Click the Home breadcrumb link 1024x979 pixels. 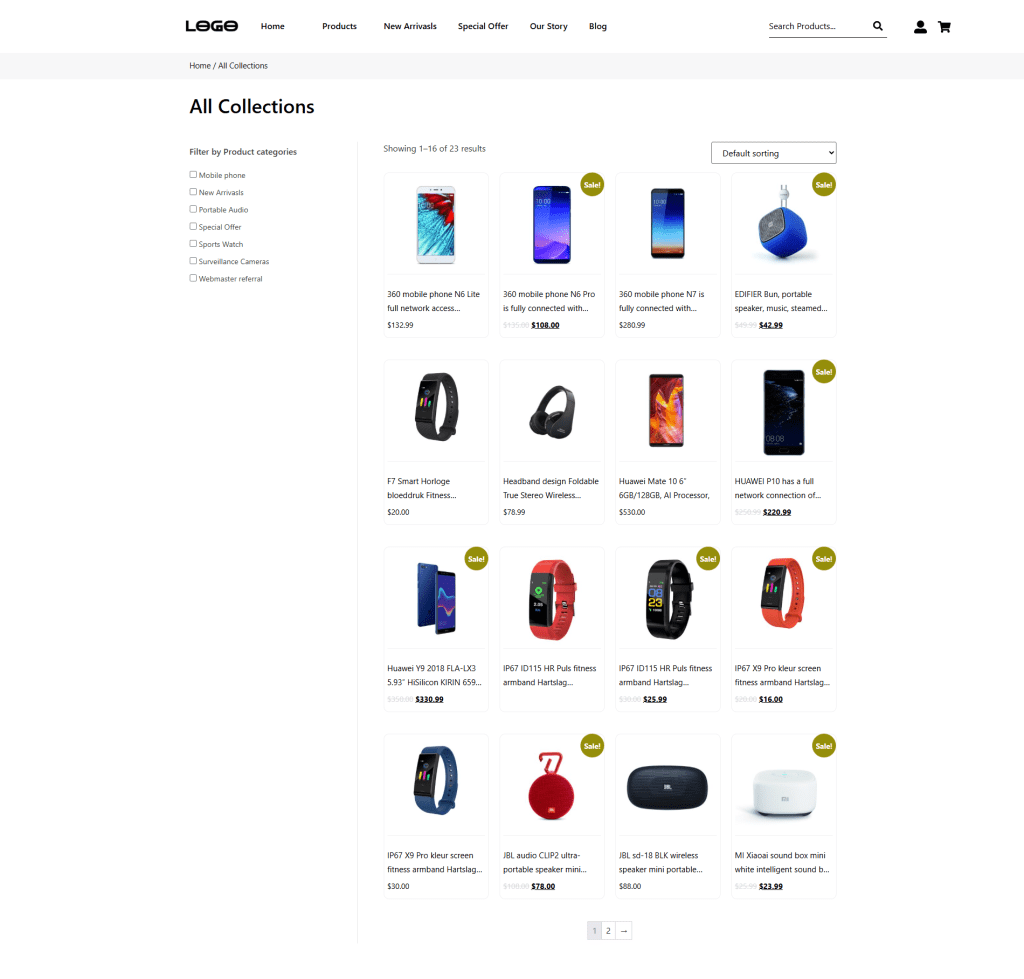200,65
